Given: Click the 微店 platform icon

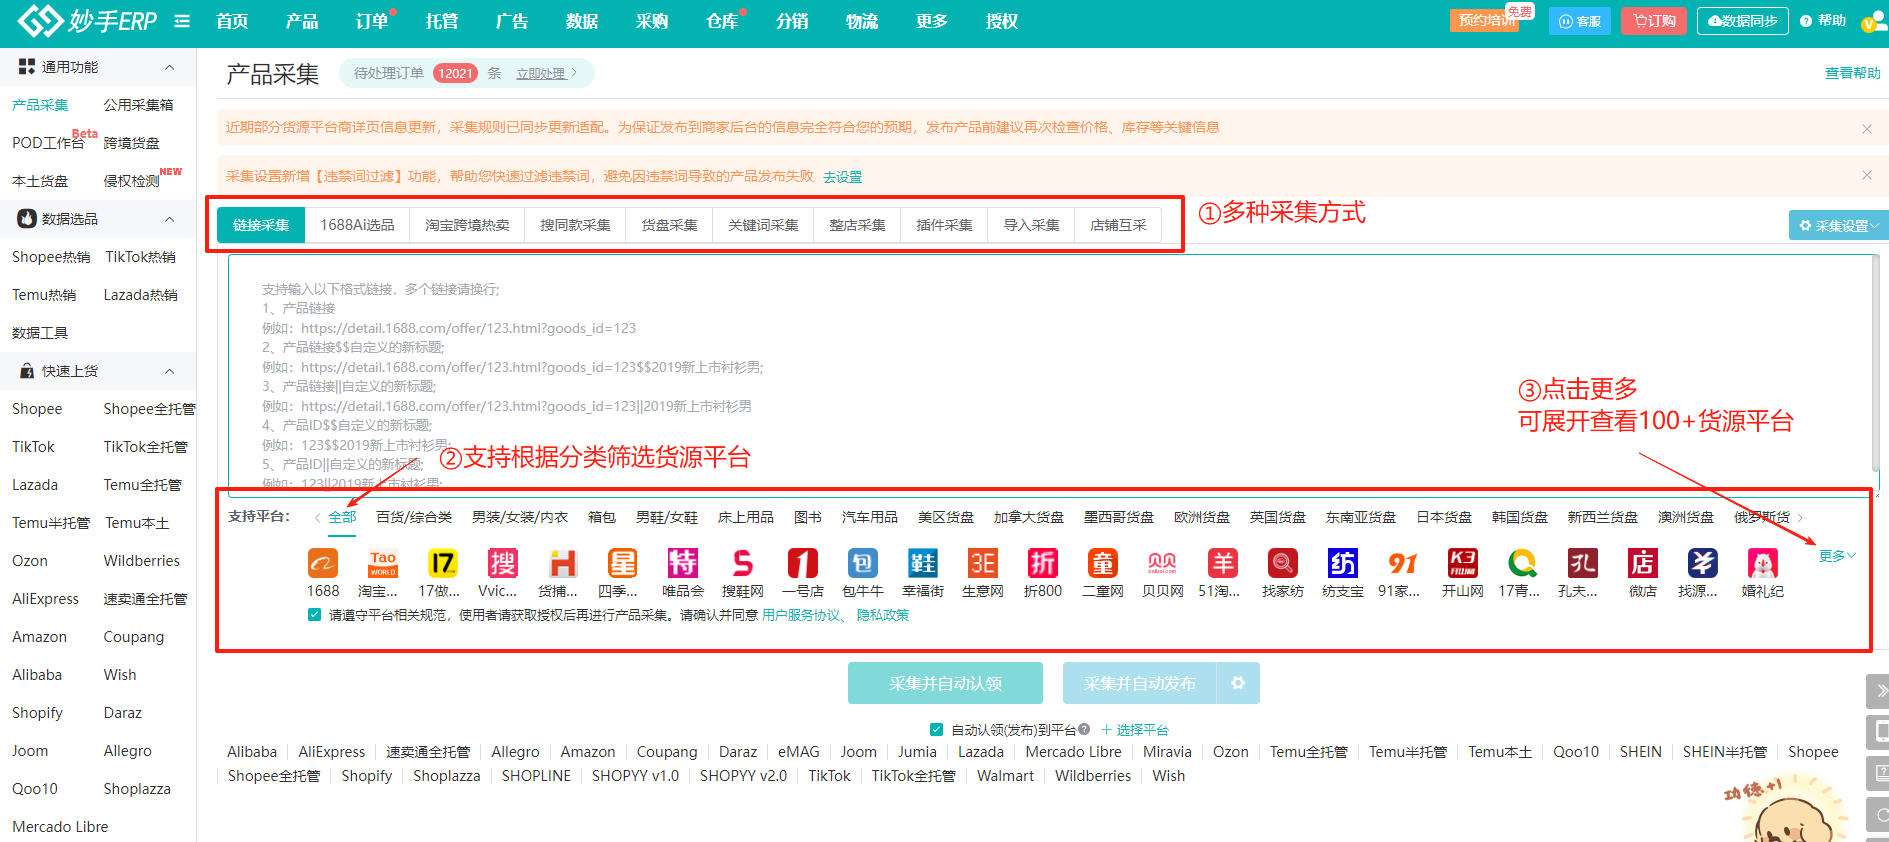Looking at the screenshot, I should (x=1642, y=564).
